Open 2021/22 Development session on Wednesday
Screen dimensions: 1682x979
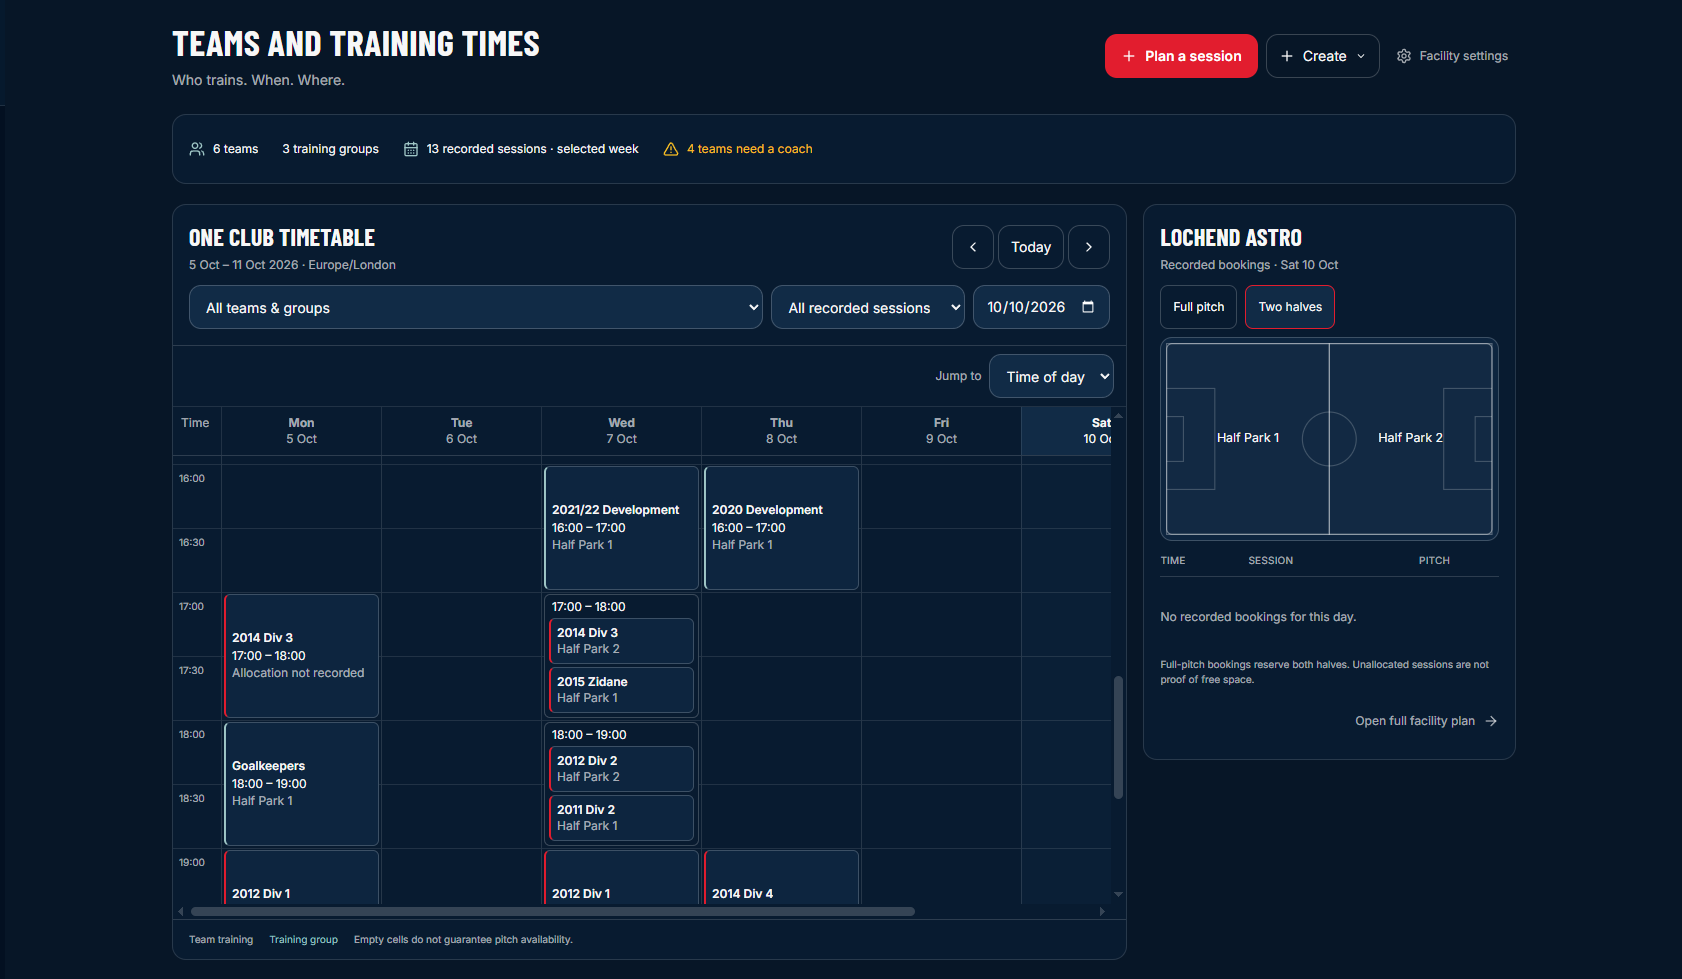point(621,528)
